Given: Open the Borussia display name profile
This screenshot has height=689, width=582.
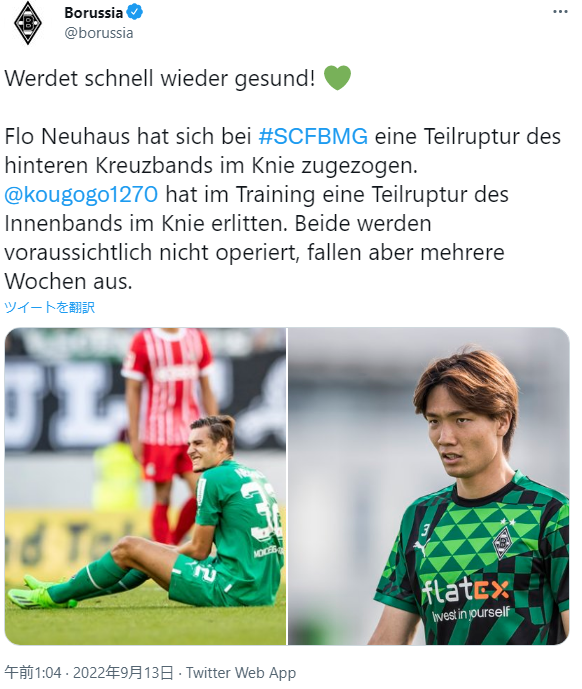Looking at the screenshot, I should click(93, 12).
